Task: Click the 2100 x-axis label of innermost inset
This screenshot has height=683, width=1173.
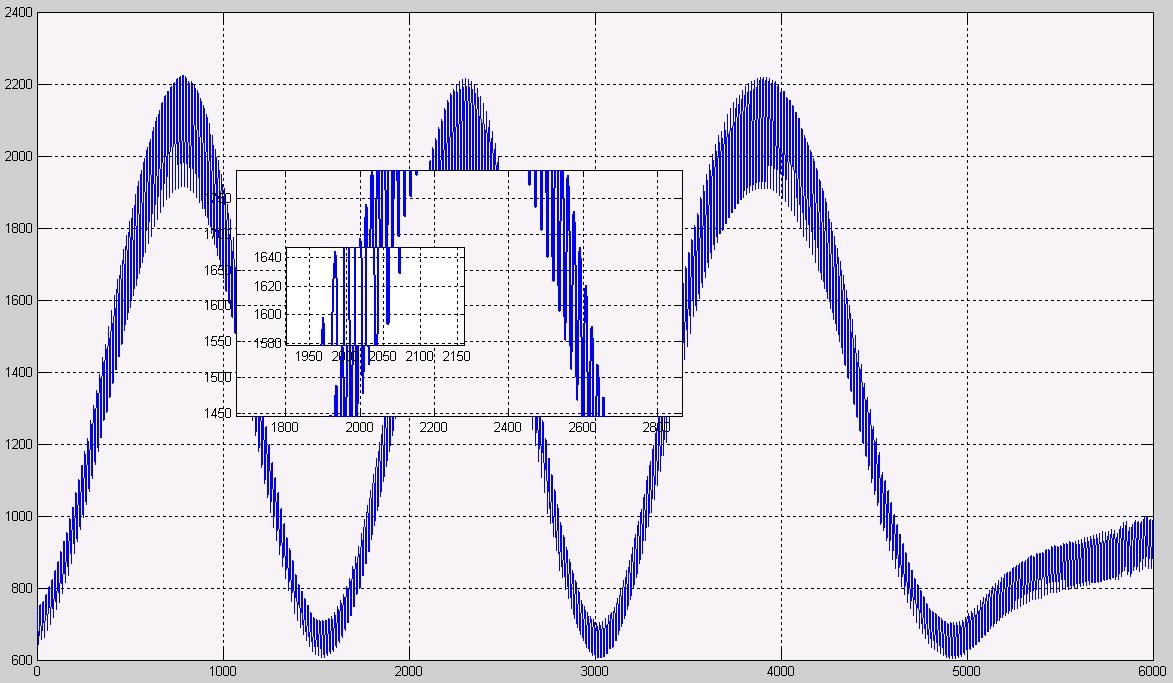Action: pyautogui.click(x=420, y=356)
